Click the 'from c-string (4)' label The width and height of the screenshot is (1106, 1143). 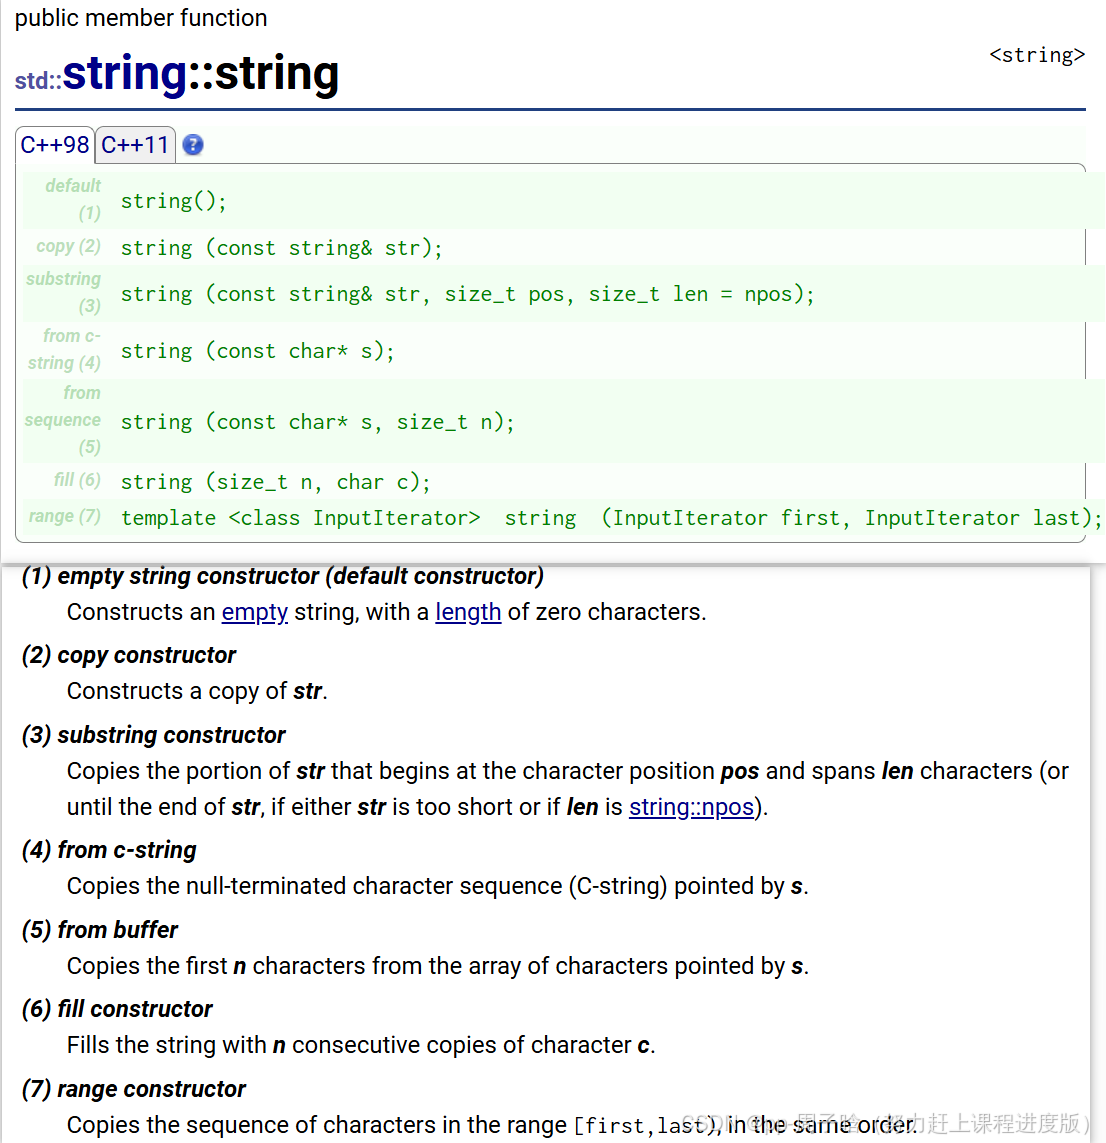coord(64,349)
